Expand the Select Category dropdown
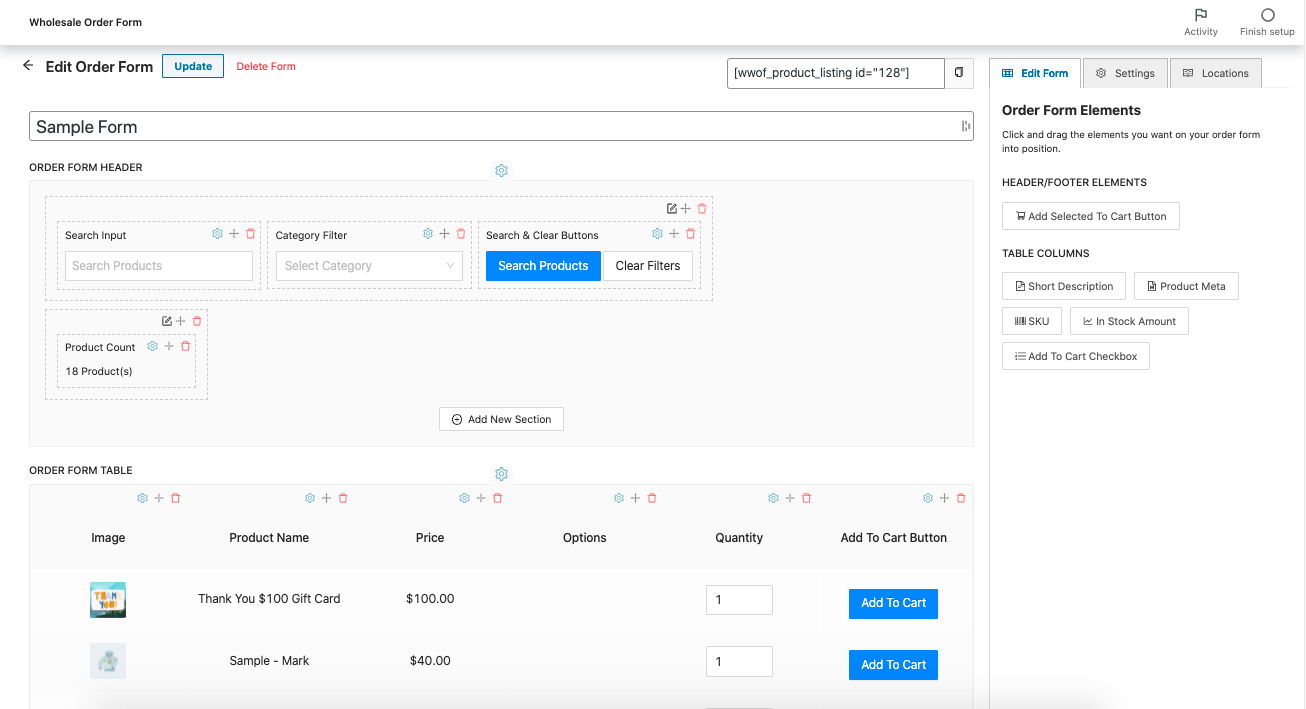The image size is (1306, 709). 369,266
